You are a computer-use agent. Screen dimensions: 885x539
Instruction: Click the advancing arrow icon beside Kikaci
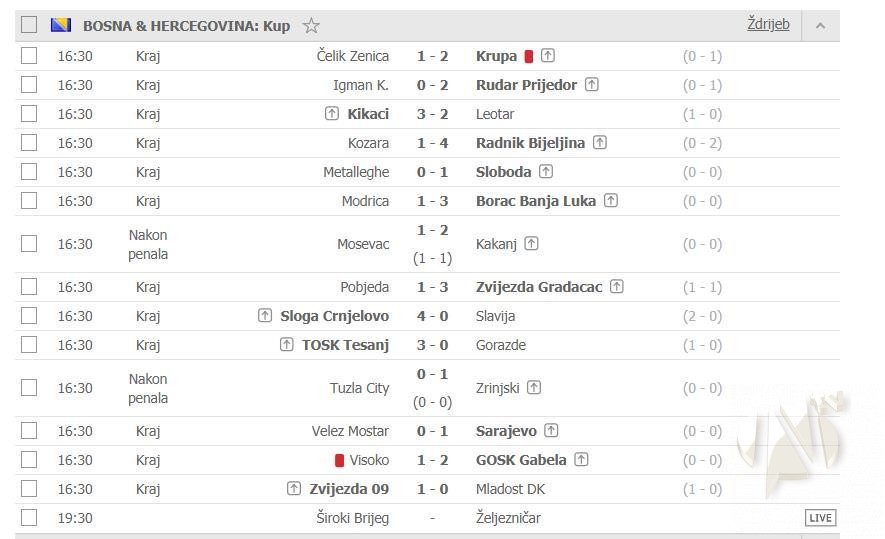(332, 114)
